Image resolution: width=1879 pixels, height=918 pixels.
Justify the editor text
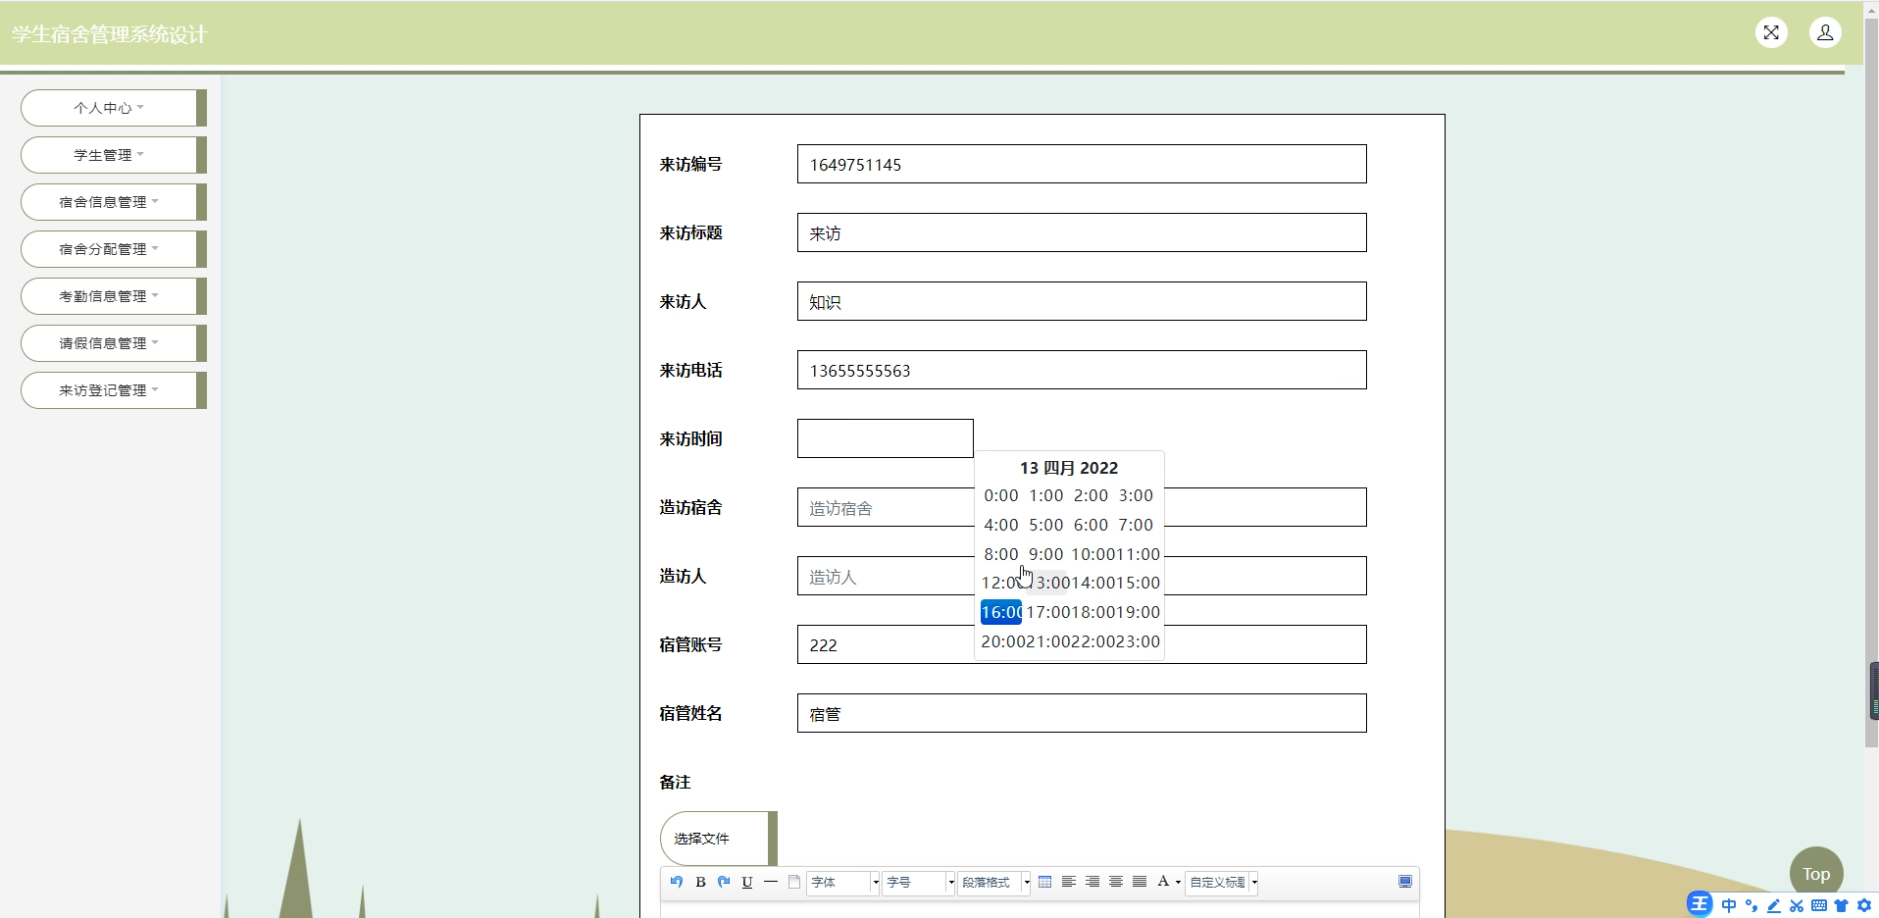coord(1139,882)
